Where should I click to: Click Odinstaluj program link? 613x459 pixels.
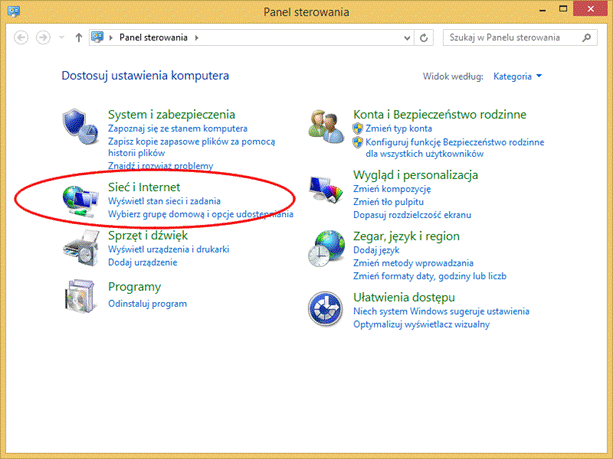147,304
